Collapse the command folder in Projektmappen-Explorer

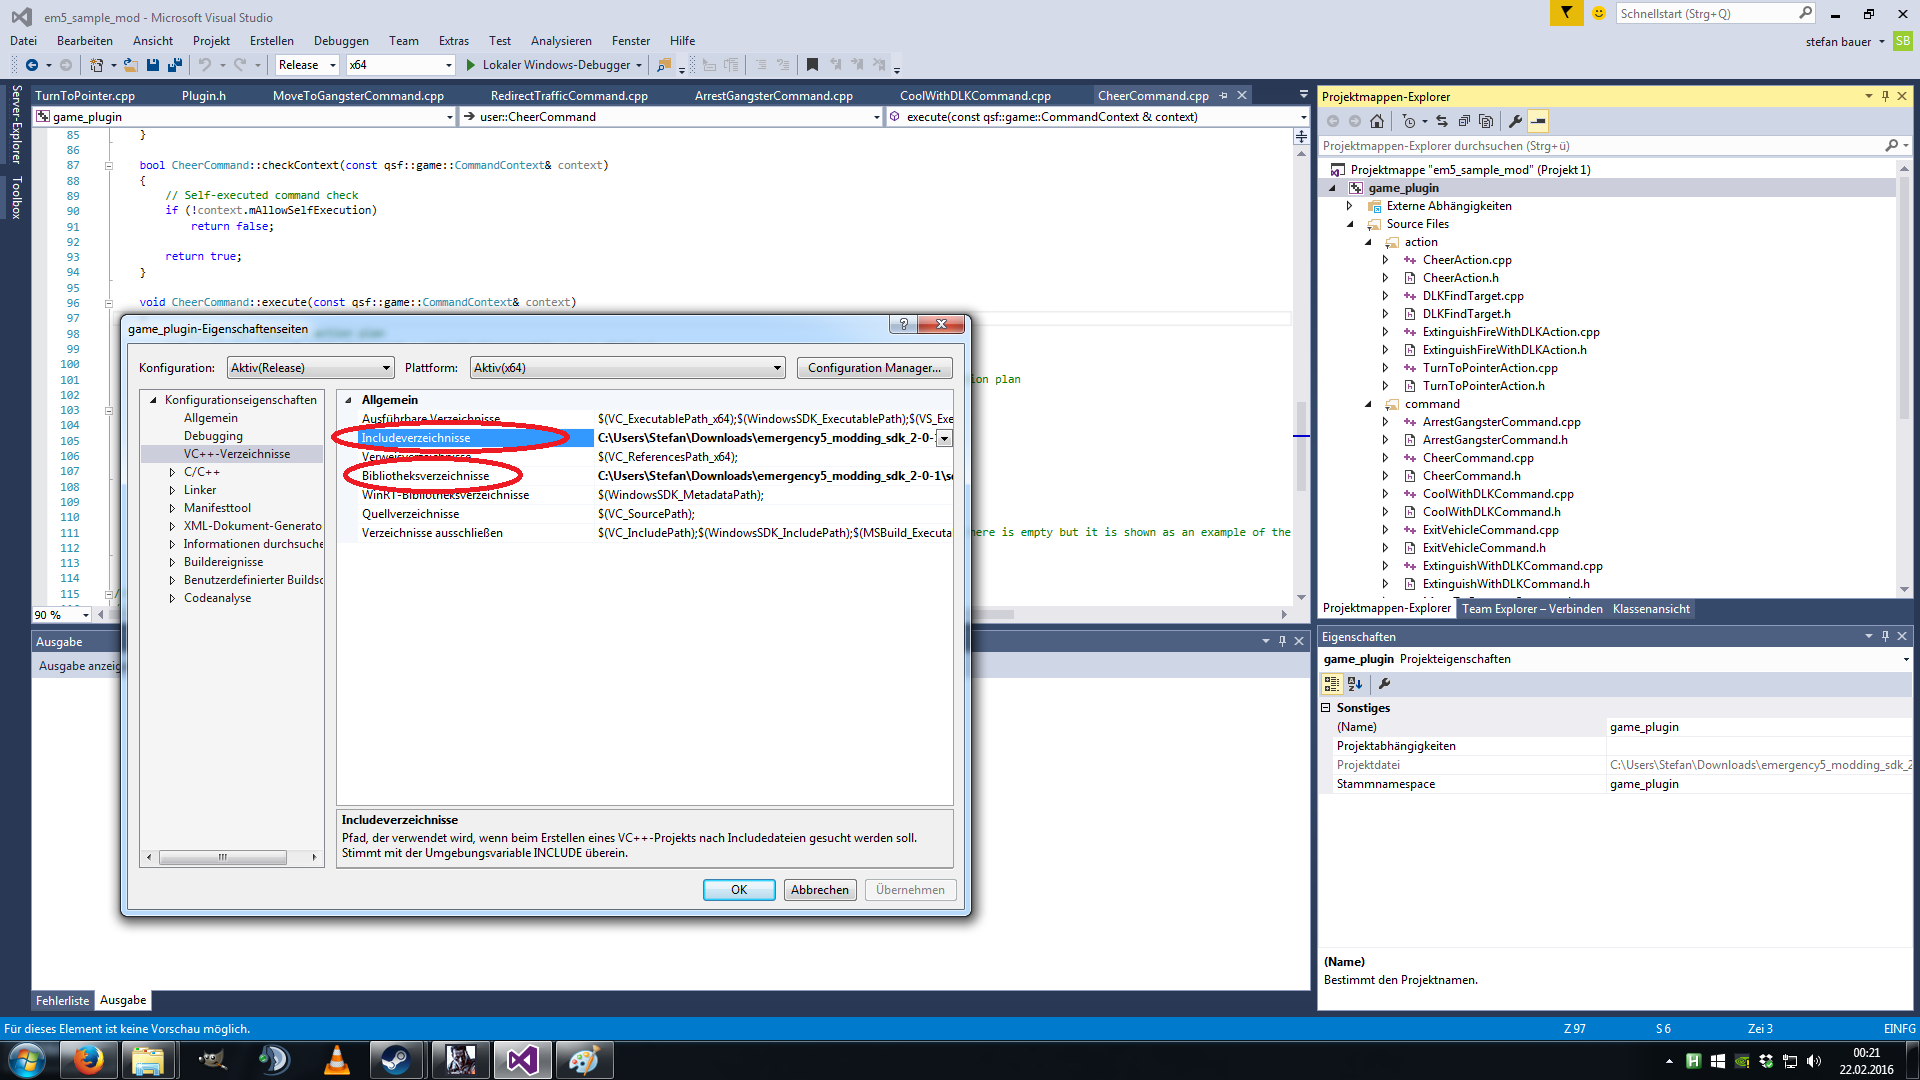1368,404
